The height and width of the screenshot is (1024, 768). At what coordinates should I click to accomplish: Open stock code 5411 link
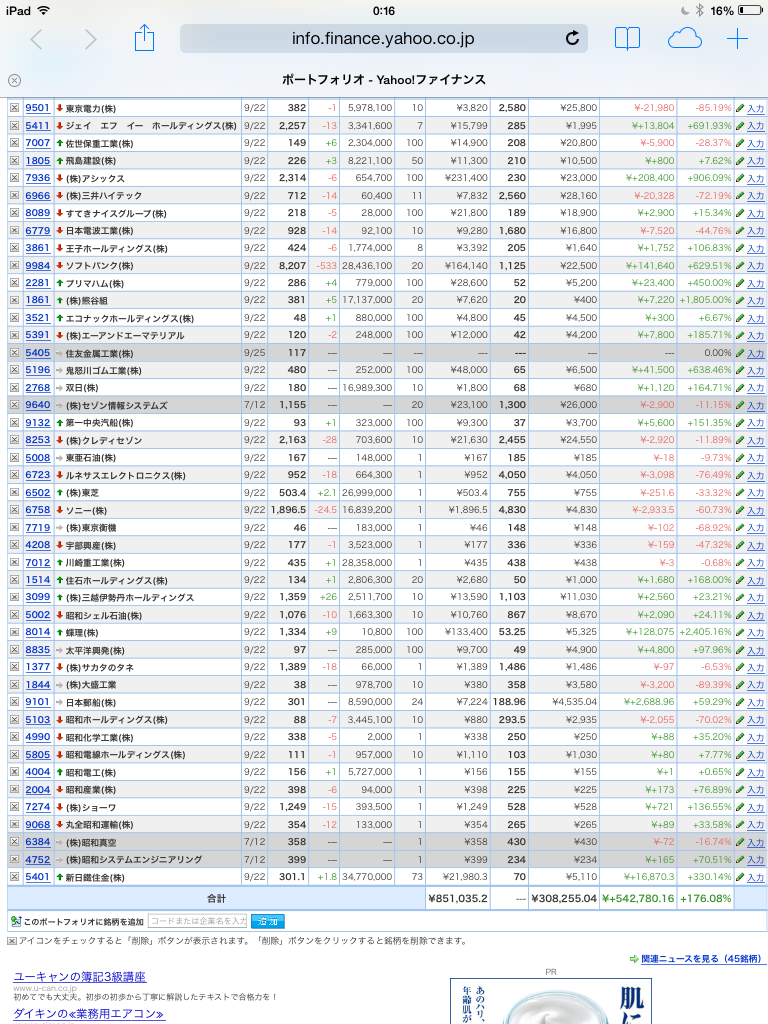[37, 125]
